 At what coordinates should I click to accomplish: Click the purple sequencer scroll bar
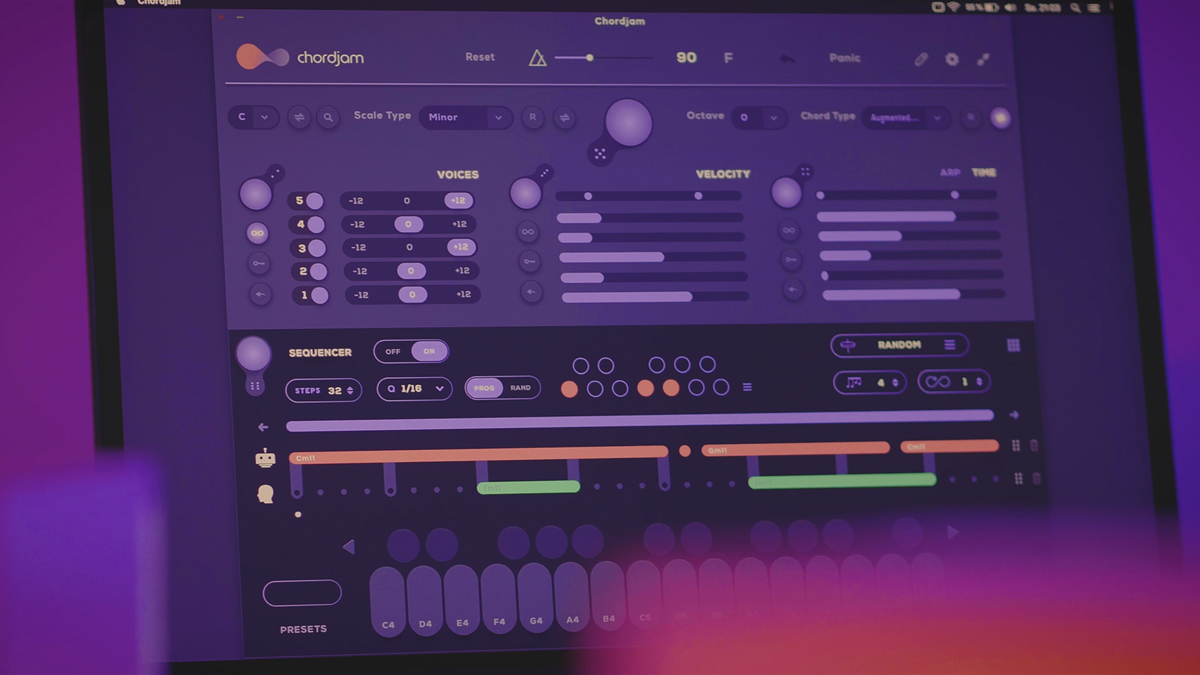coord(640,420)
